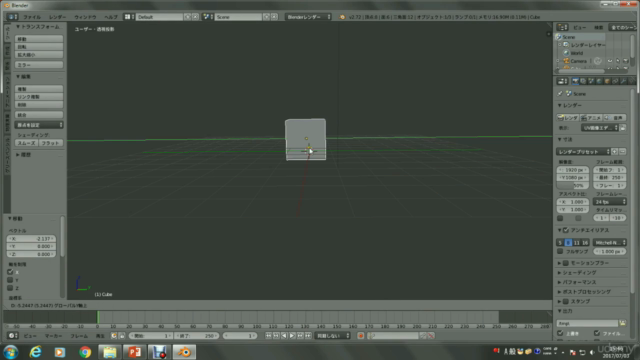Open the UV画像エディター display dropdown

[x=600, y=128]
